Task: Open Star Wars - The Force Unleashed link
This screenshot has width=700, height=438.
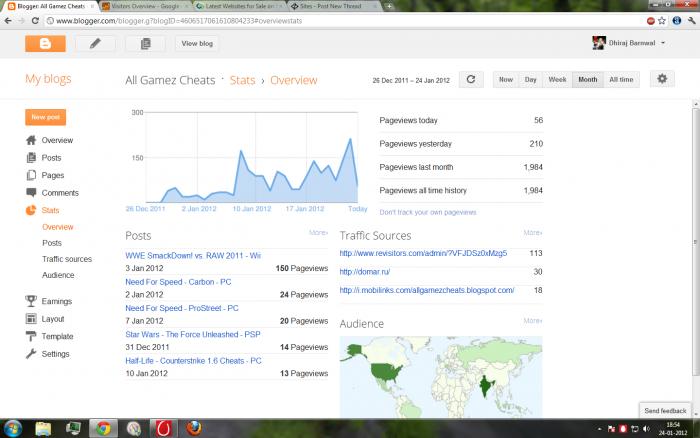Action: 193,334
